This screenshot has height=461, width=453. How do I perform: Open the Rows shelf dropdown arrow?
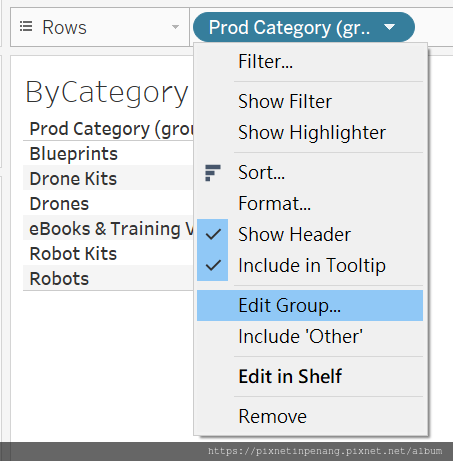[x=175, y=27]
